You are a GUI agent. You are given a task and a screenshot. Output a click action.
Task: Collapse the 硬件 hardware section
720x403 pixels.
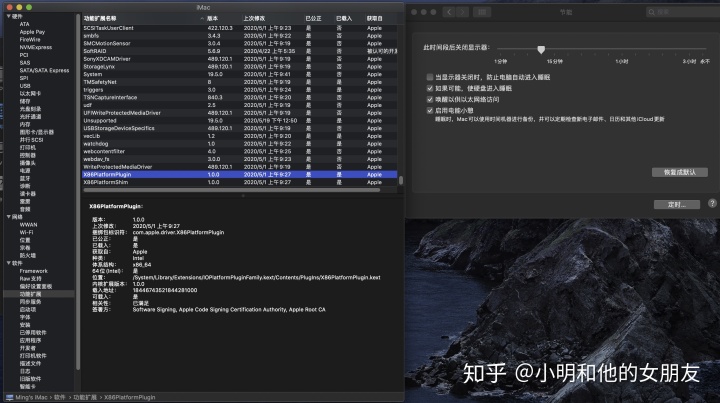tap(9, 16)
